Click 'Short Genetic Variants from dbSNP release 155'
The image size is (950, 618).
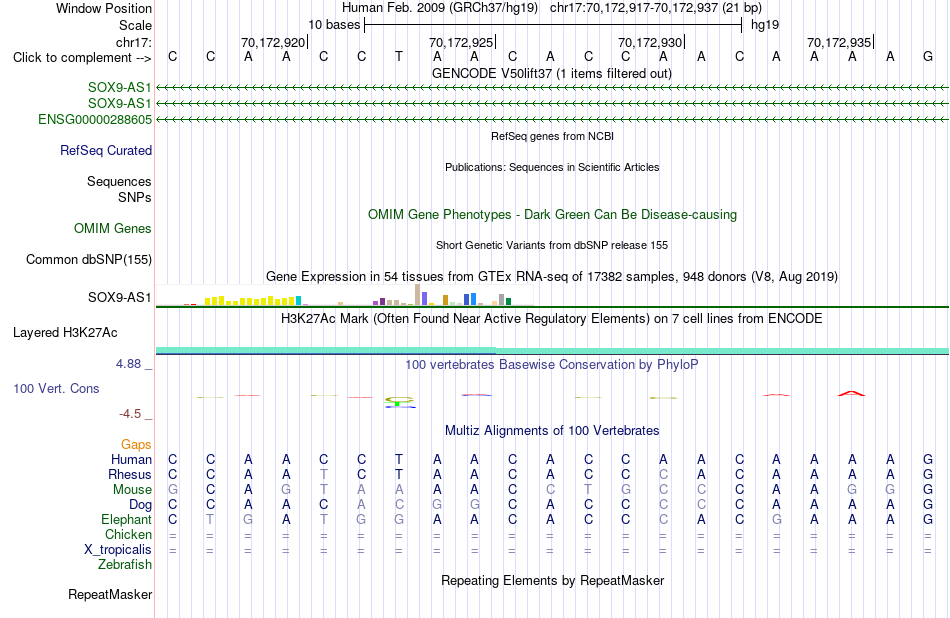tap(552, 245)
